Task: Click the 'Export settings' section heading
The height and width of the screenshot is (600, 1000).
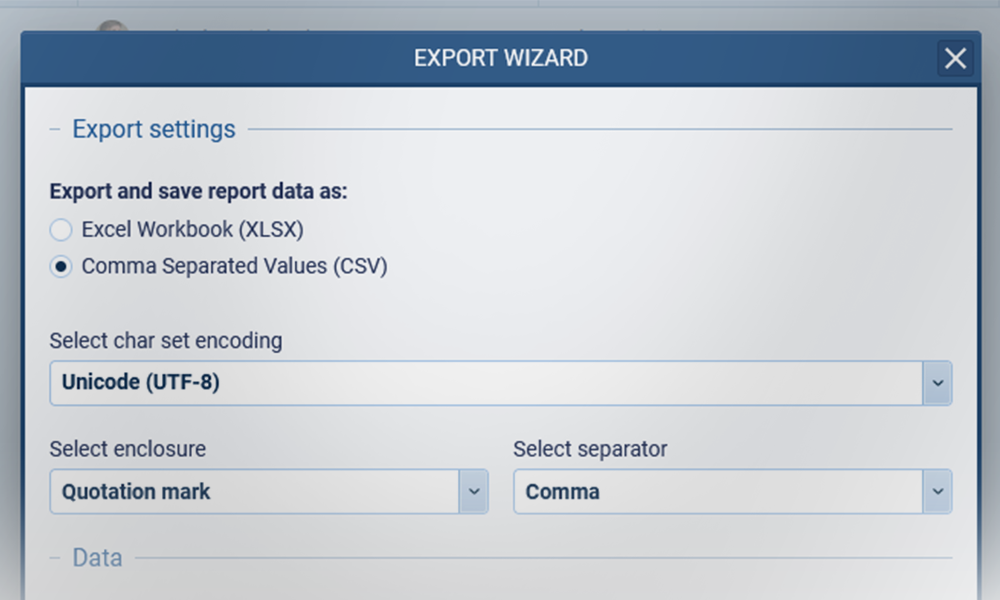Action: point(154,129)
